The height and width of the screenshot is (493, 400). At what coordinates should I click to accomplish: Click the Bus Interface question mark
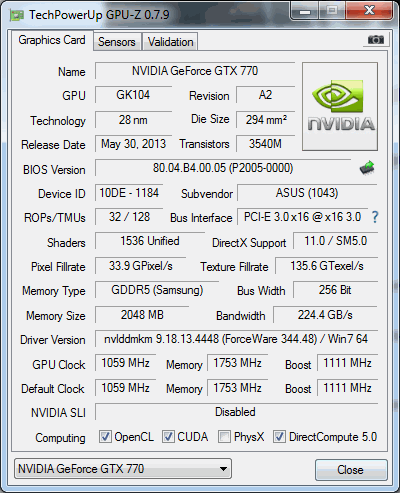[375, 217]
